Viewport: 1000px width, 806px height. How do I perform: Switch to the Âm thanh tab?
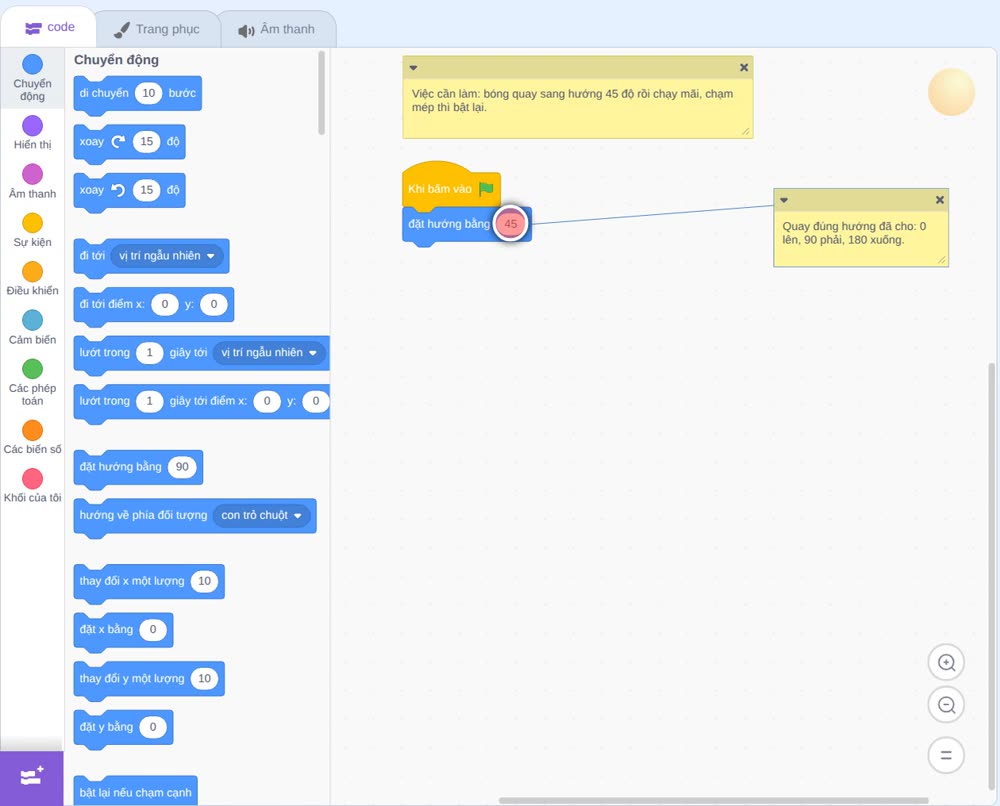click(277, 29)
